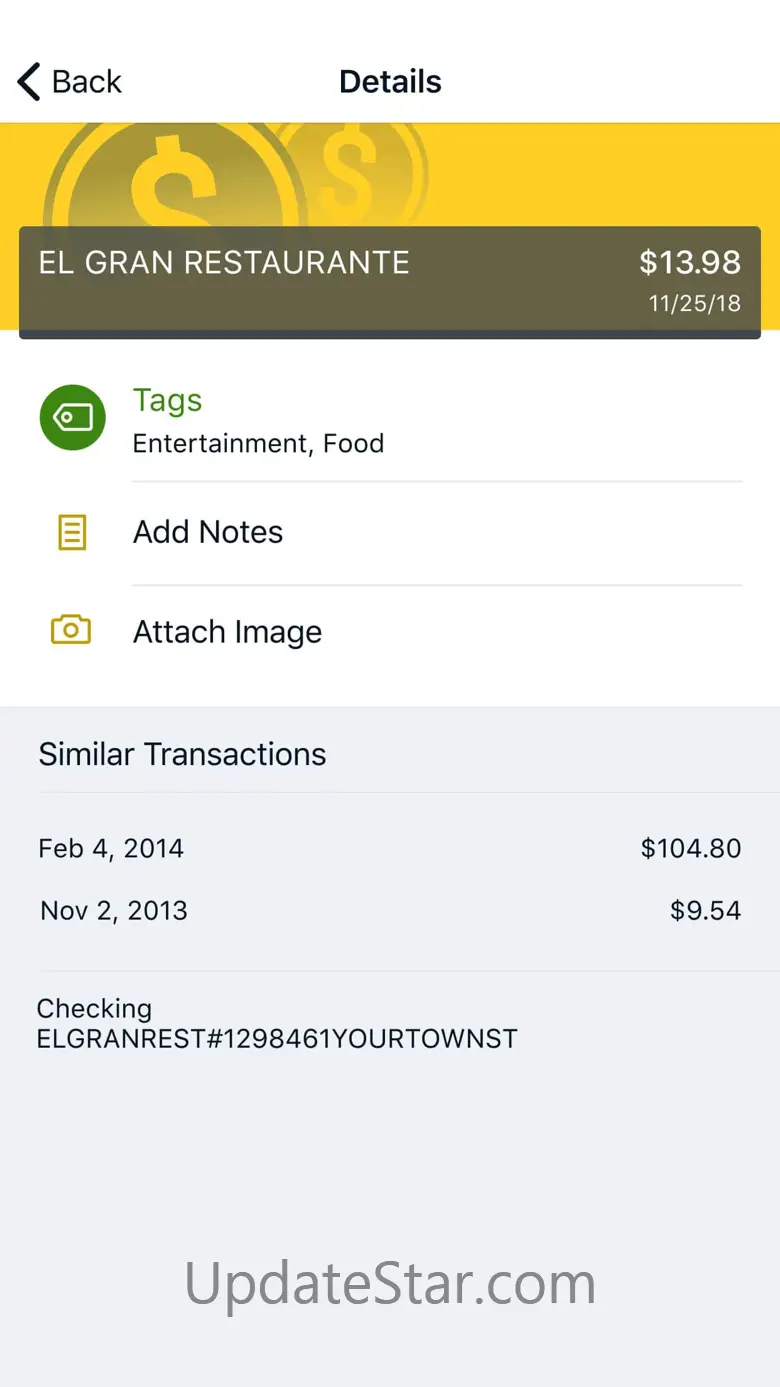This screenshot has width=780, height=1387.
Task: Select the Entertainment, Food tags text
Action: [258, 444]
